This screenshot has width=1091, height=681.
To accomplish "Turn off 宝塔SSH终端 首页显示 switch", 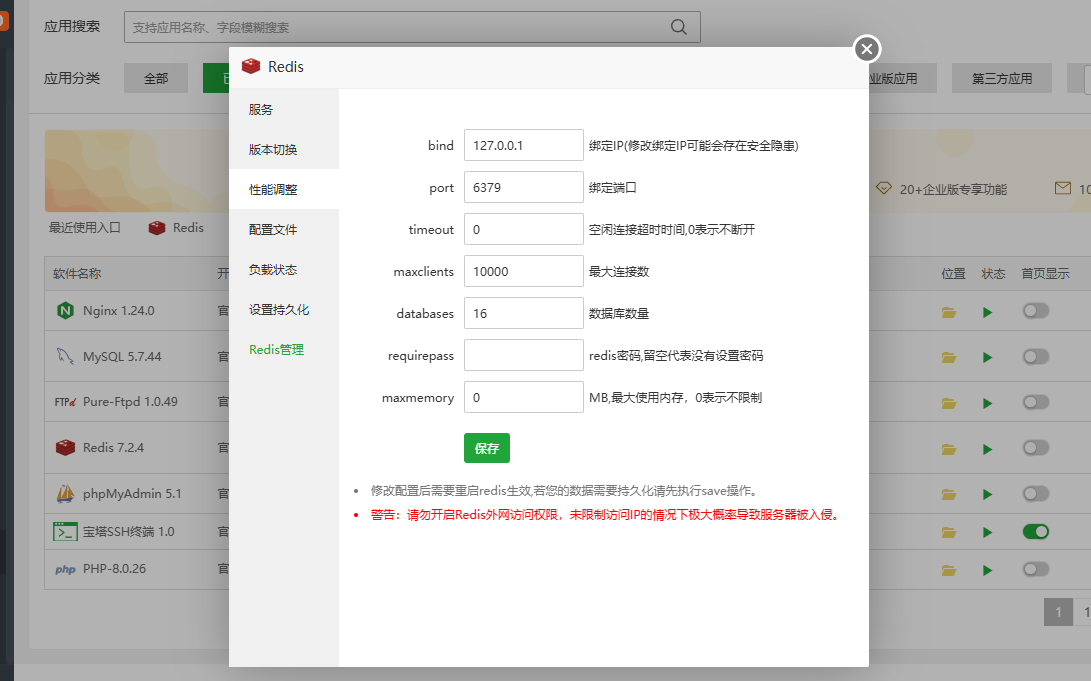I will 1036,531.
